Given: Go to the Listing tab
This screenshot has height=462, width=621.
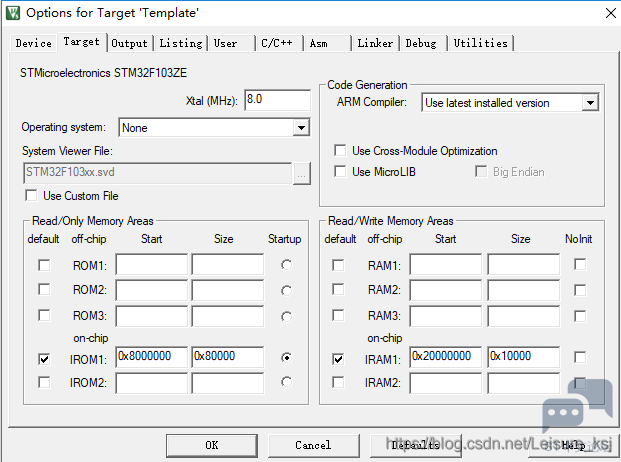Looking at the screenshot, I should [x=181, y=43].
